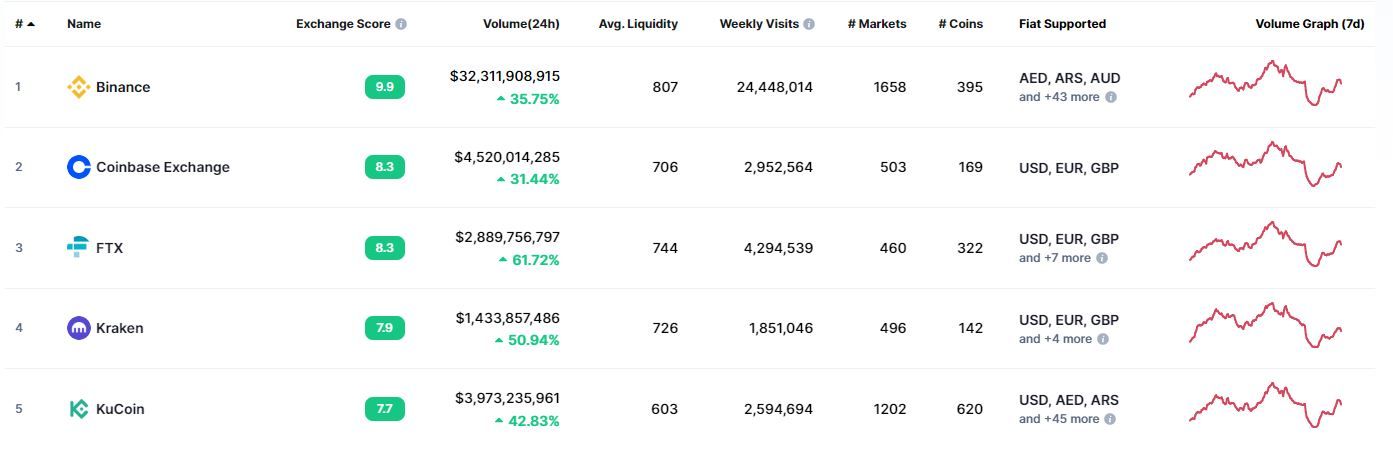This screenshot has height=449, width=1393.
Task: Click FTX volume $2,889,756,797
Action: [x=507, y=237]
